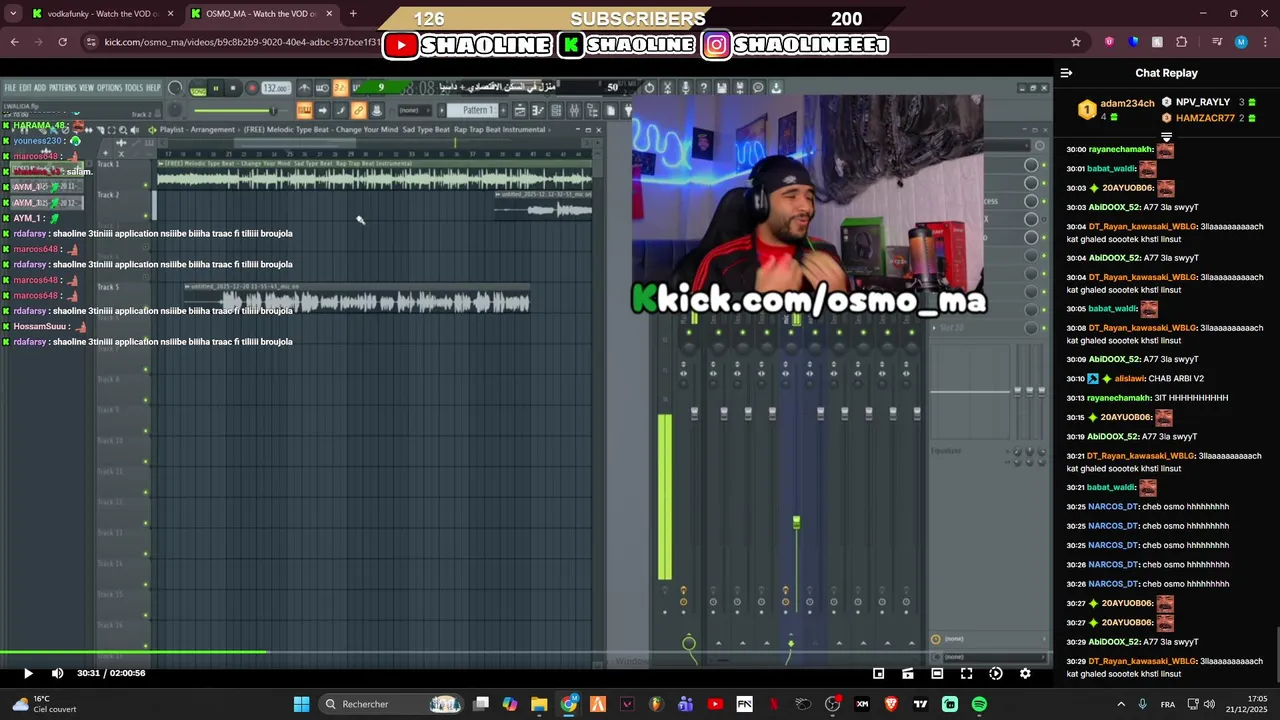Open the browser media control button
This screenshot has width=1280, height=720.
(x=1217, y=42)
